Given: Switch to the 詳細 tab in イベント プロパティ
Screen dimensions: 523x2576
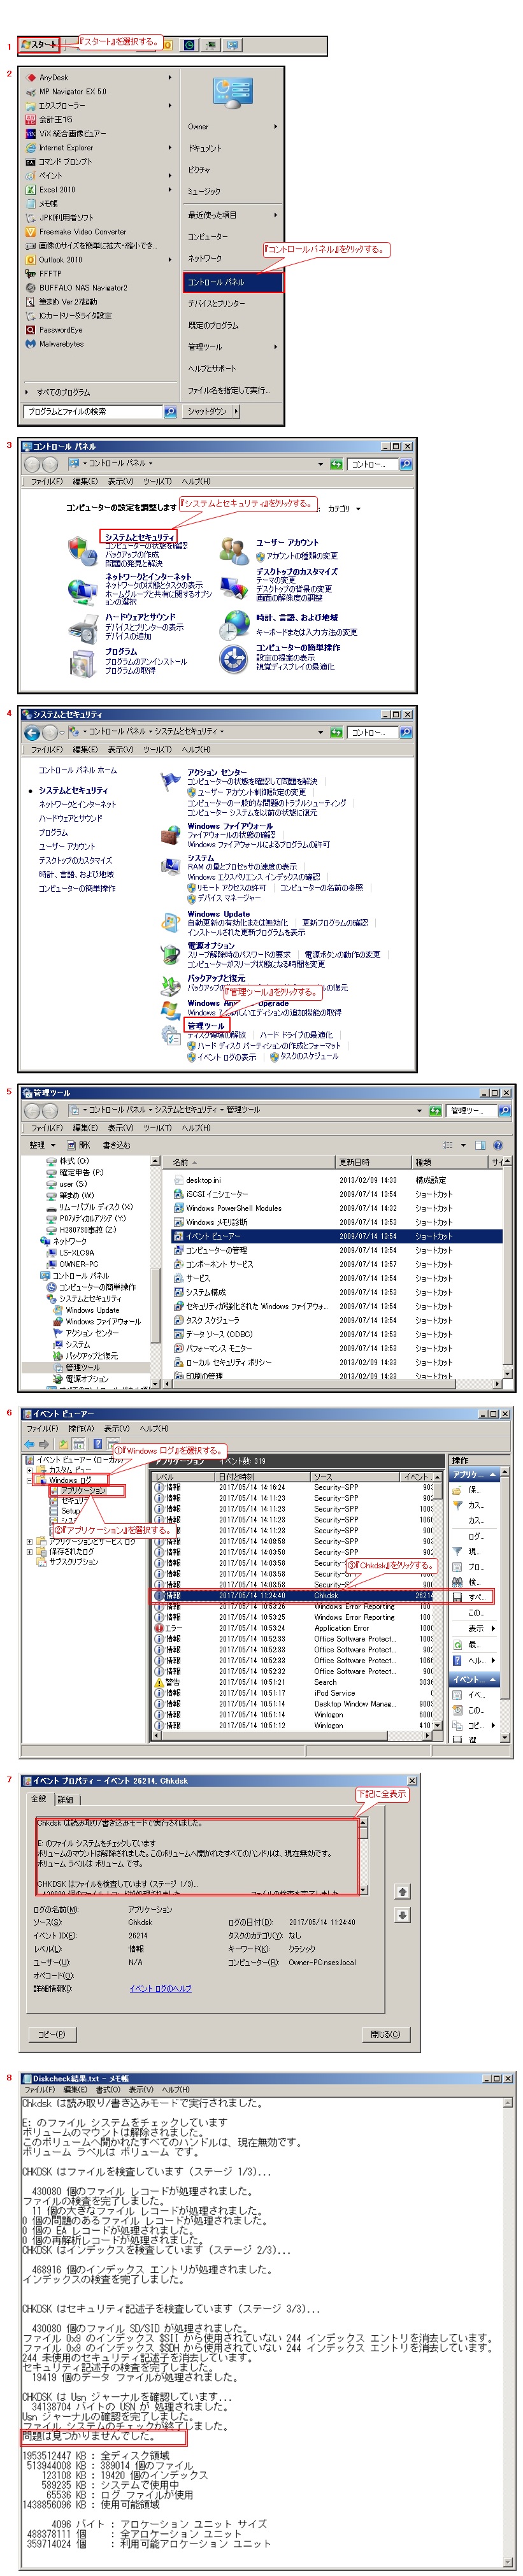Looking at the screenshot, I should point(65,1799).
